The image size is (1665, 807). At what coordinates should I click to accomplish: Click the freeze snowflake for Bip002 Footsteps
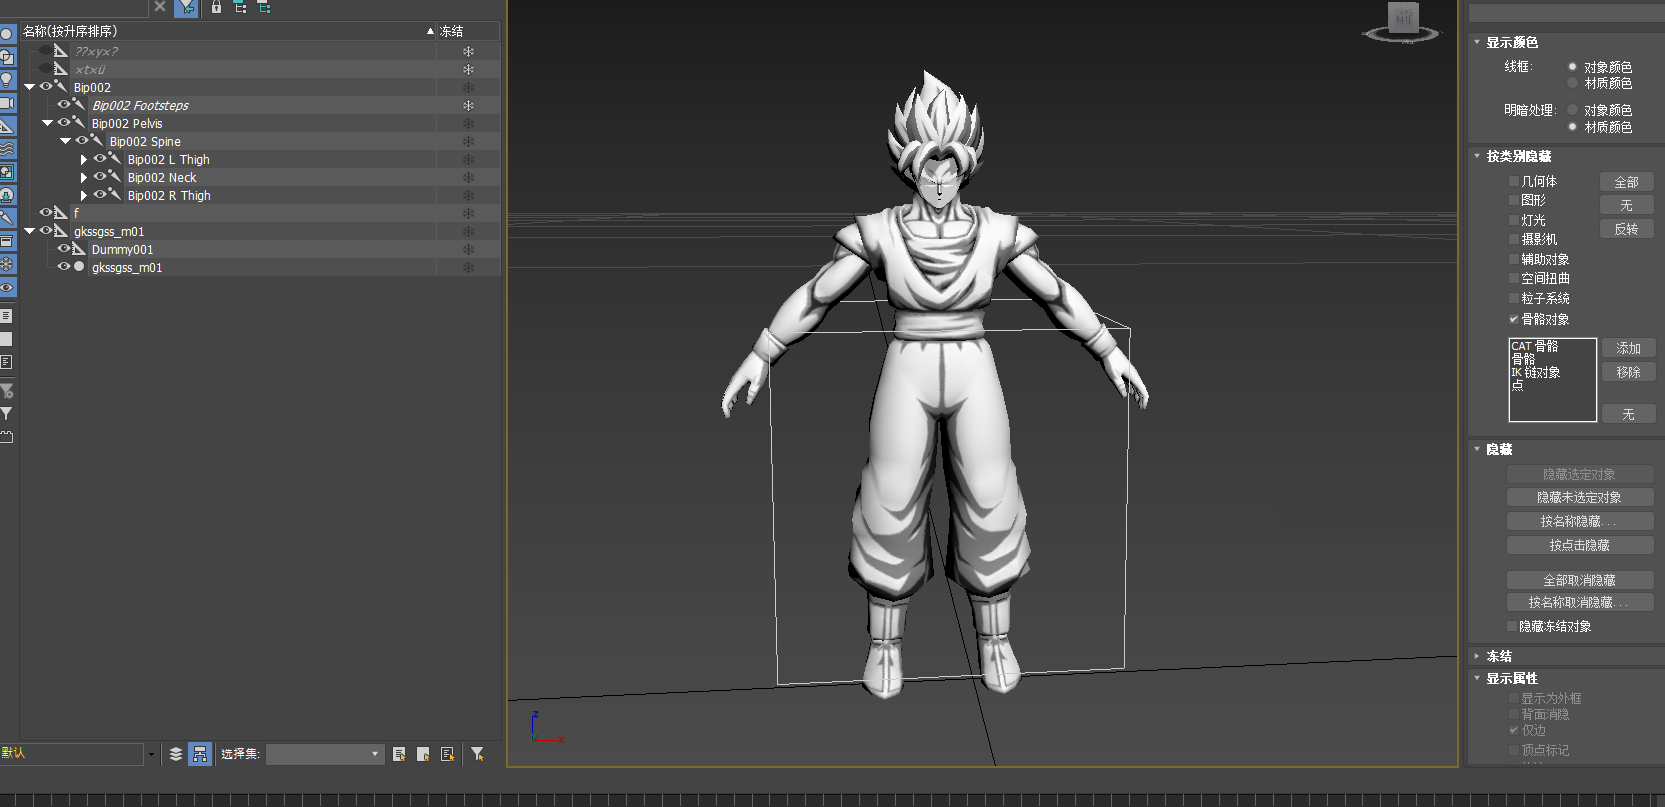tap(468, 106)
